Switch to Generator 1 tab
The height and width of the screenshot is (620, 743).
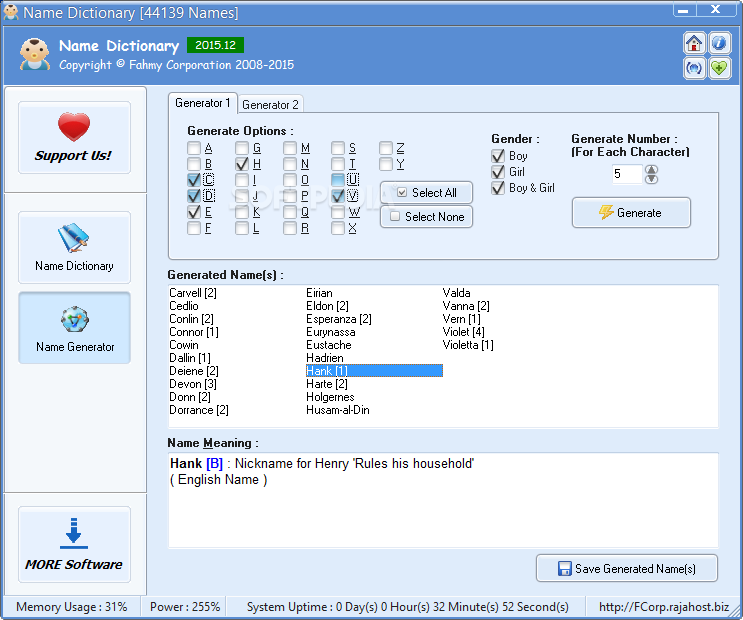coord(202,103)
